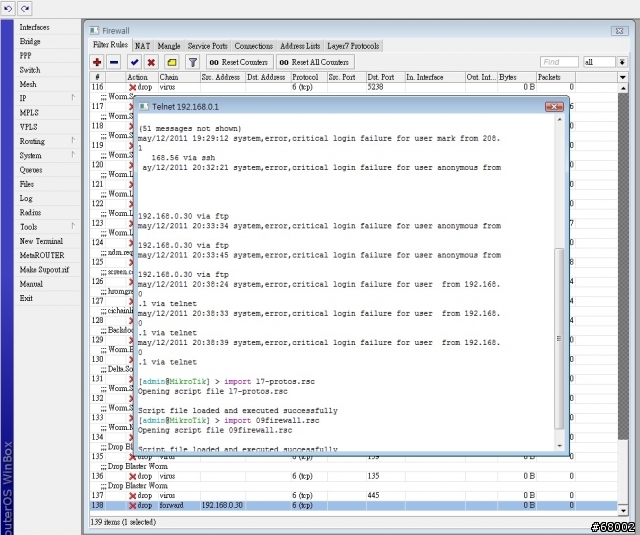Expand the IP submenu in sidebar
The height and width of the screenshot is (535, 640).
(x=40, y=98)
